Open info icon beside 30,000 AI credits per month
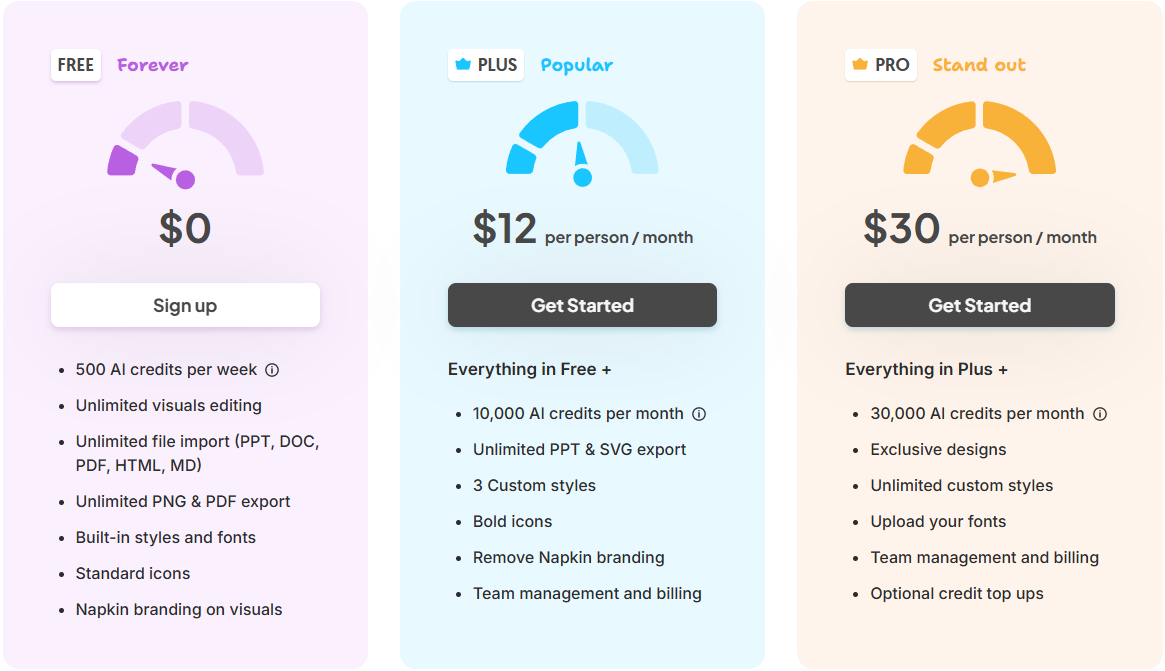This screenshot has width=1165, height=671. [x=1100, y=414]
